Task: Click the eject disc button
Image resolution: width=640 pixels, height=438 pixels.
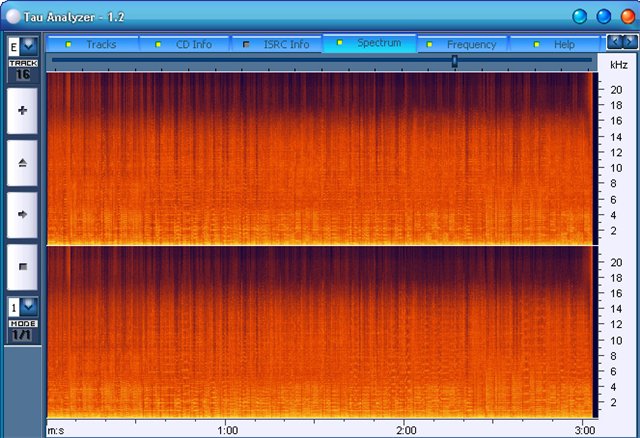Action: pyautogui.click(x=22, y=162)
